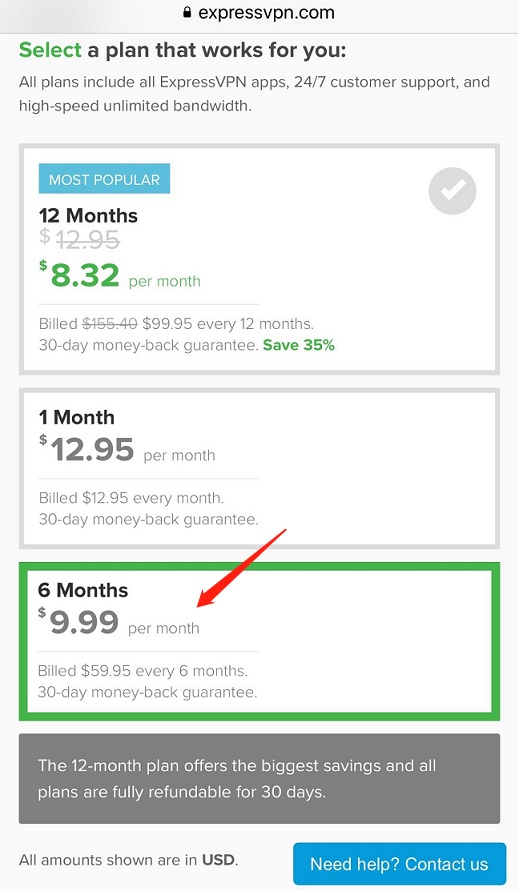Click the All amounts shown are in USD note
518x891 pixels.
click(x=128, y=859)
